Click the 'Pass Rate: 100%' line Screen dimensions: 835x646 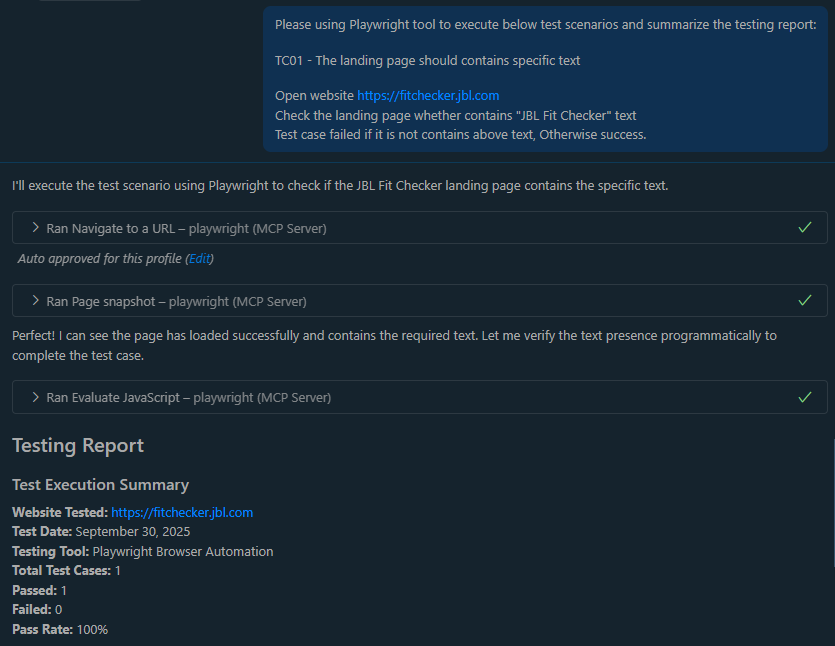click(x=60, y=630)
